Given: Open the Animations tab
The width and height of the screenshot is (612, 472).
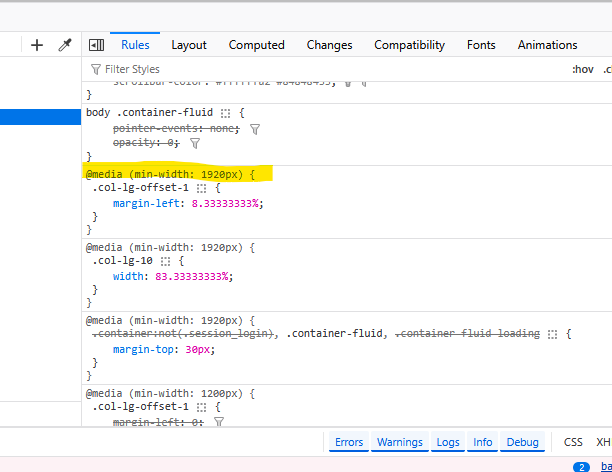Looking at the screenshot, I should [547, 45].
